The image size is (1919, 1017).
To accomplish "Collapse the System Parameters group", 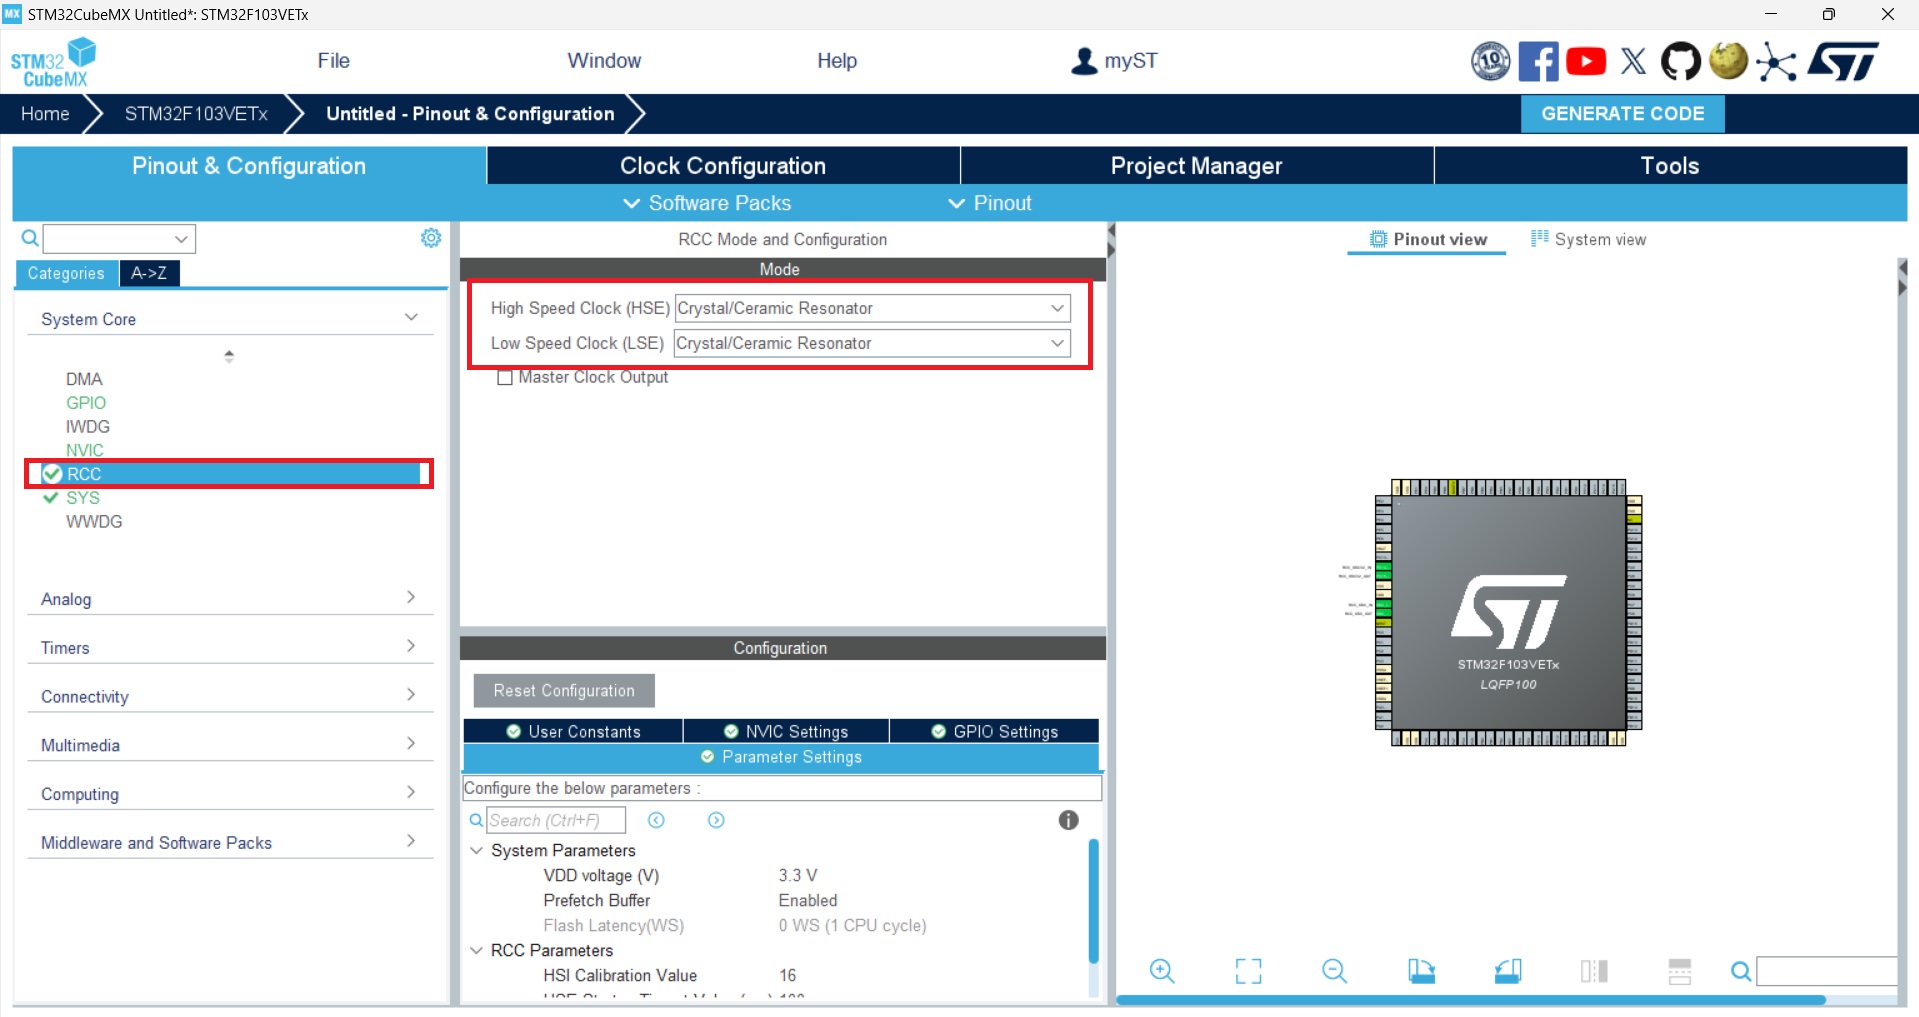I will coord(477,850).
